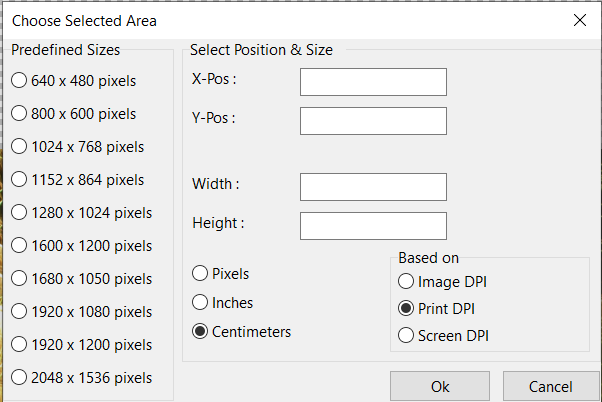Viewport: 602px width, 402px height.
Task: Focus the Y-Pos text box
Action: click(x=373, y=120)
